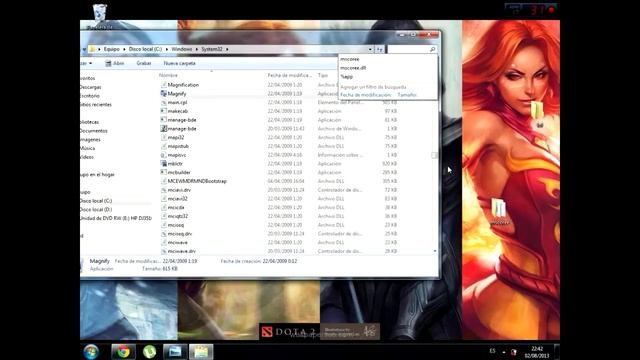This screenshot has width=640, height=360.
Task: Select the mciwave.drv file icon
Action: 164,251
